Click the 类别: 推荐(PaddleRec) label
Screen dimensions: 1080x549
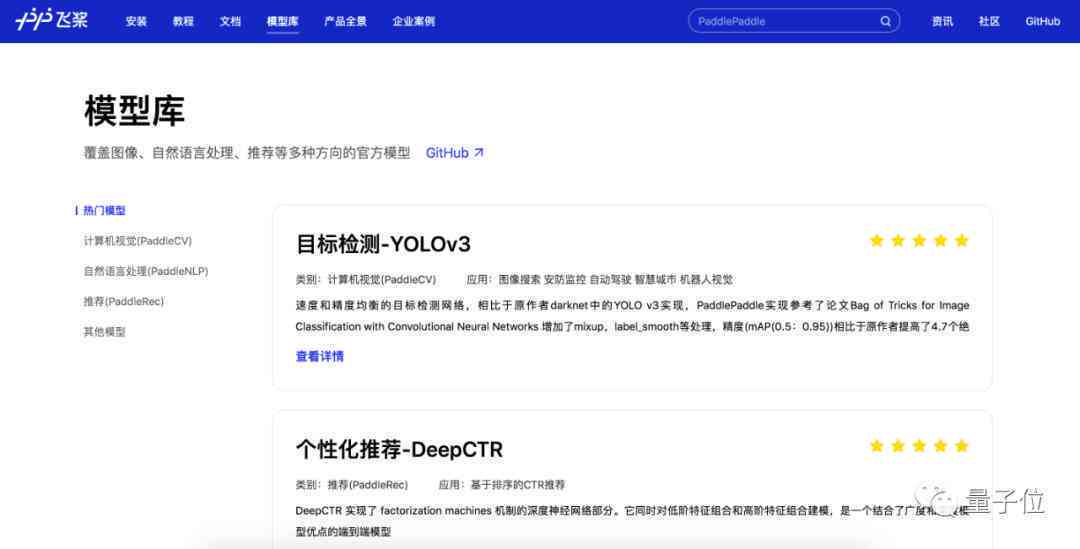(x=352, y=485)
